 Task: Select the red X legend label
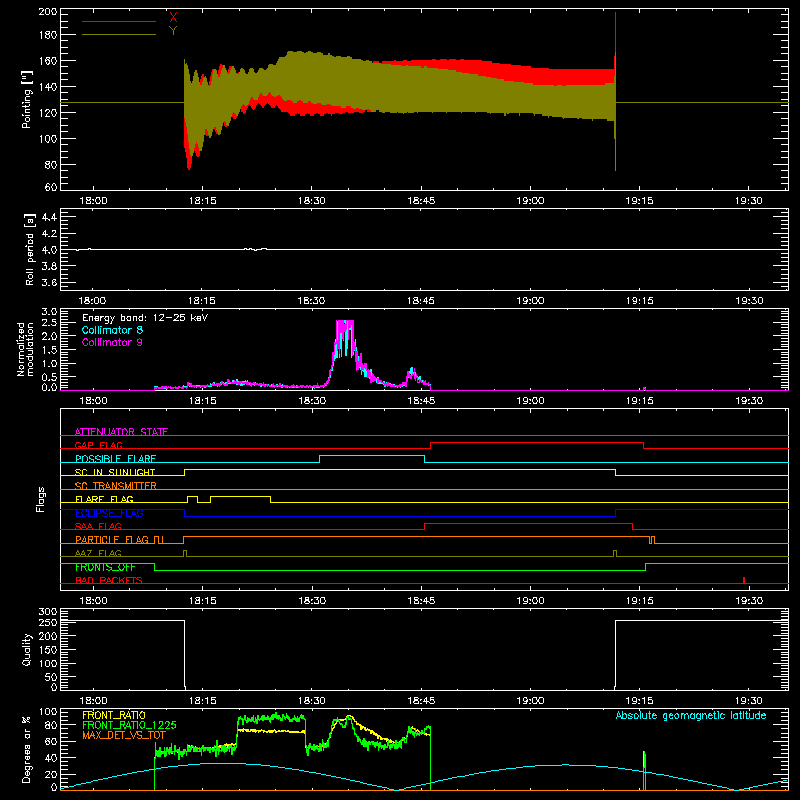pyautogui.click(x=173, y=18)
